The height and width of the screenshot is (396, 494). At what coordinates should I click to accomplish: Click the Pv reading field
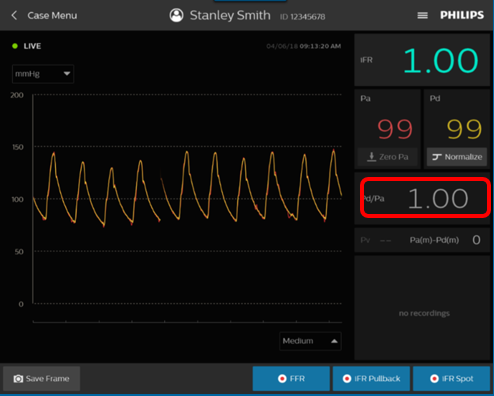[x=376, y=240]
